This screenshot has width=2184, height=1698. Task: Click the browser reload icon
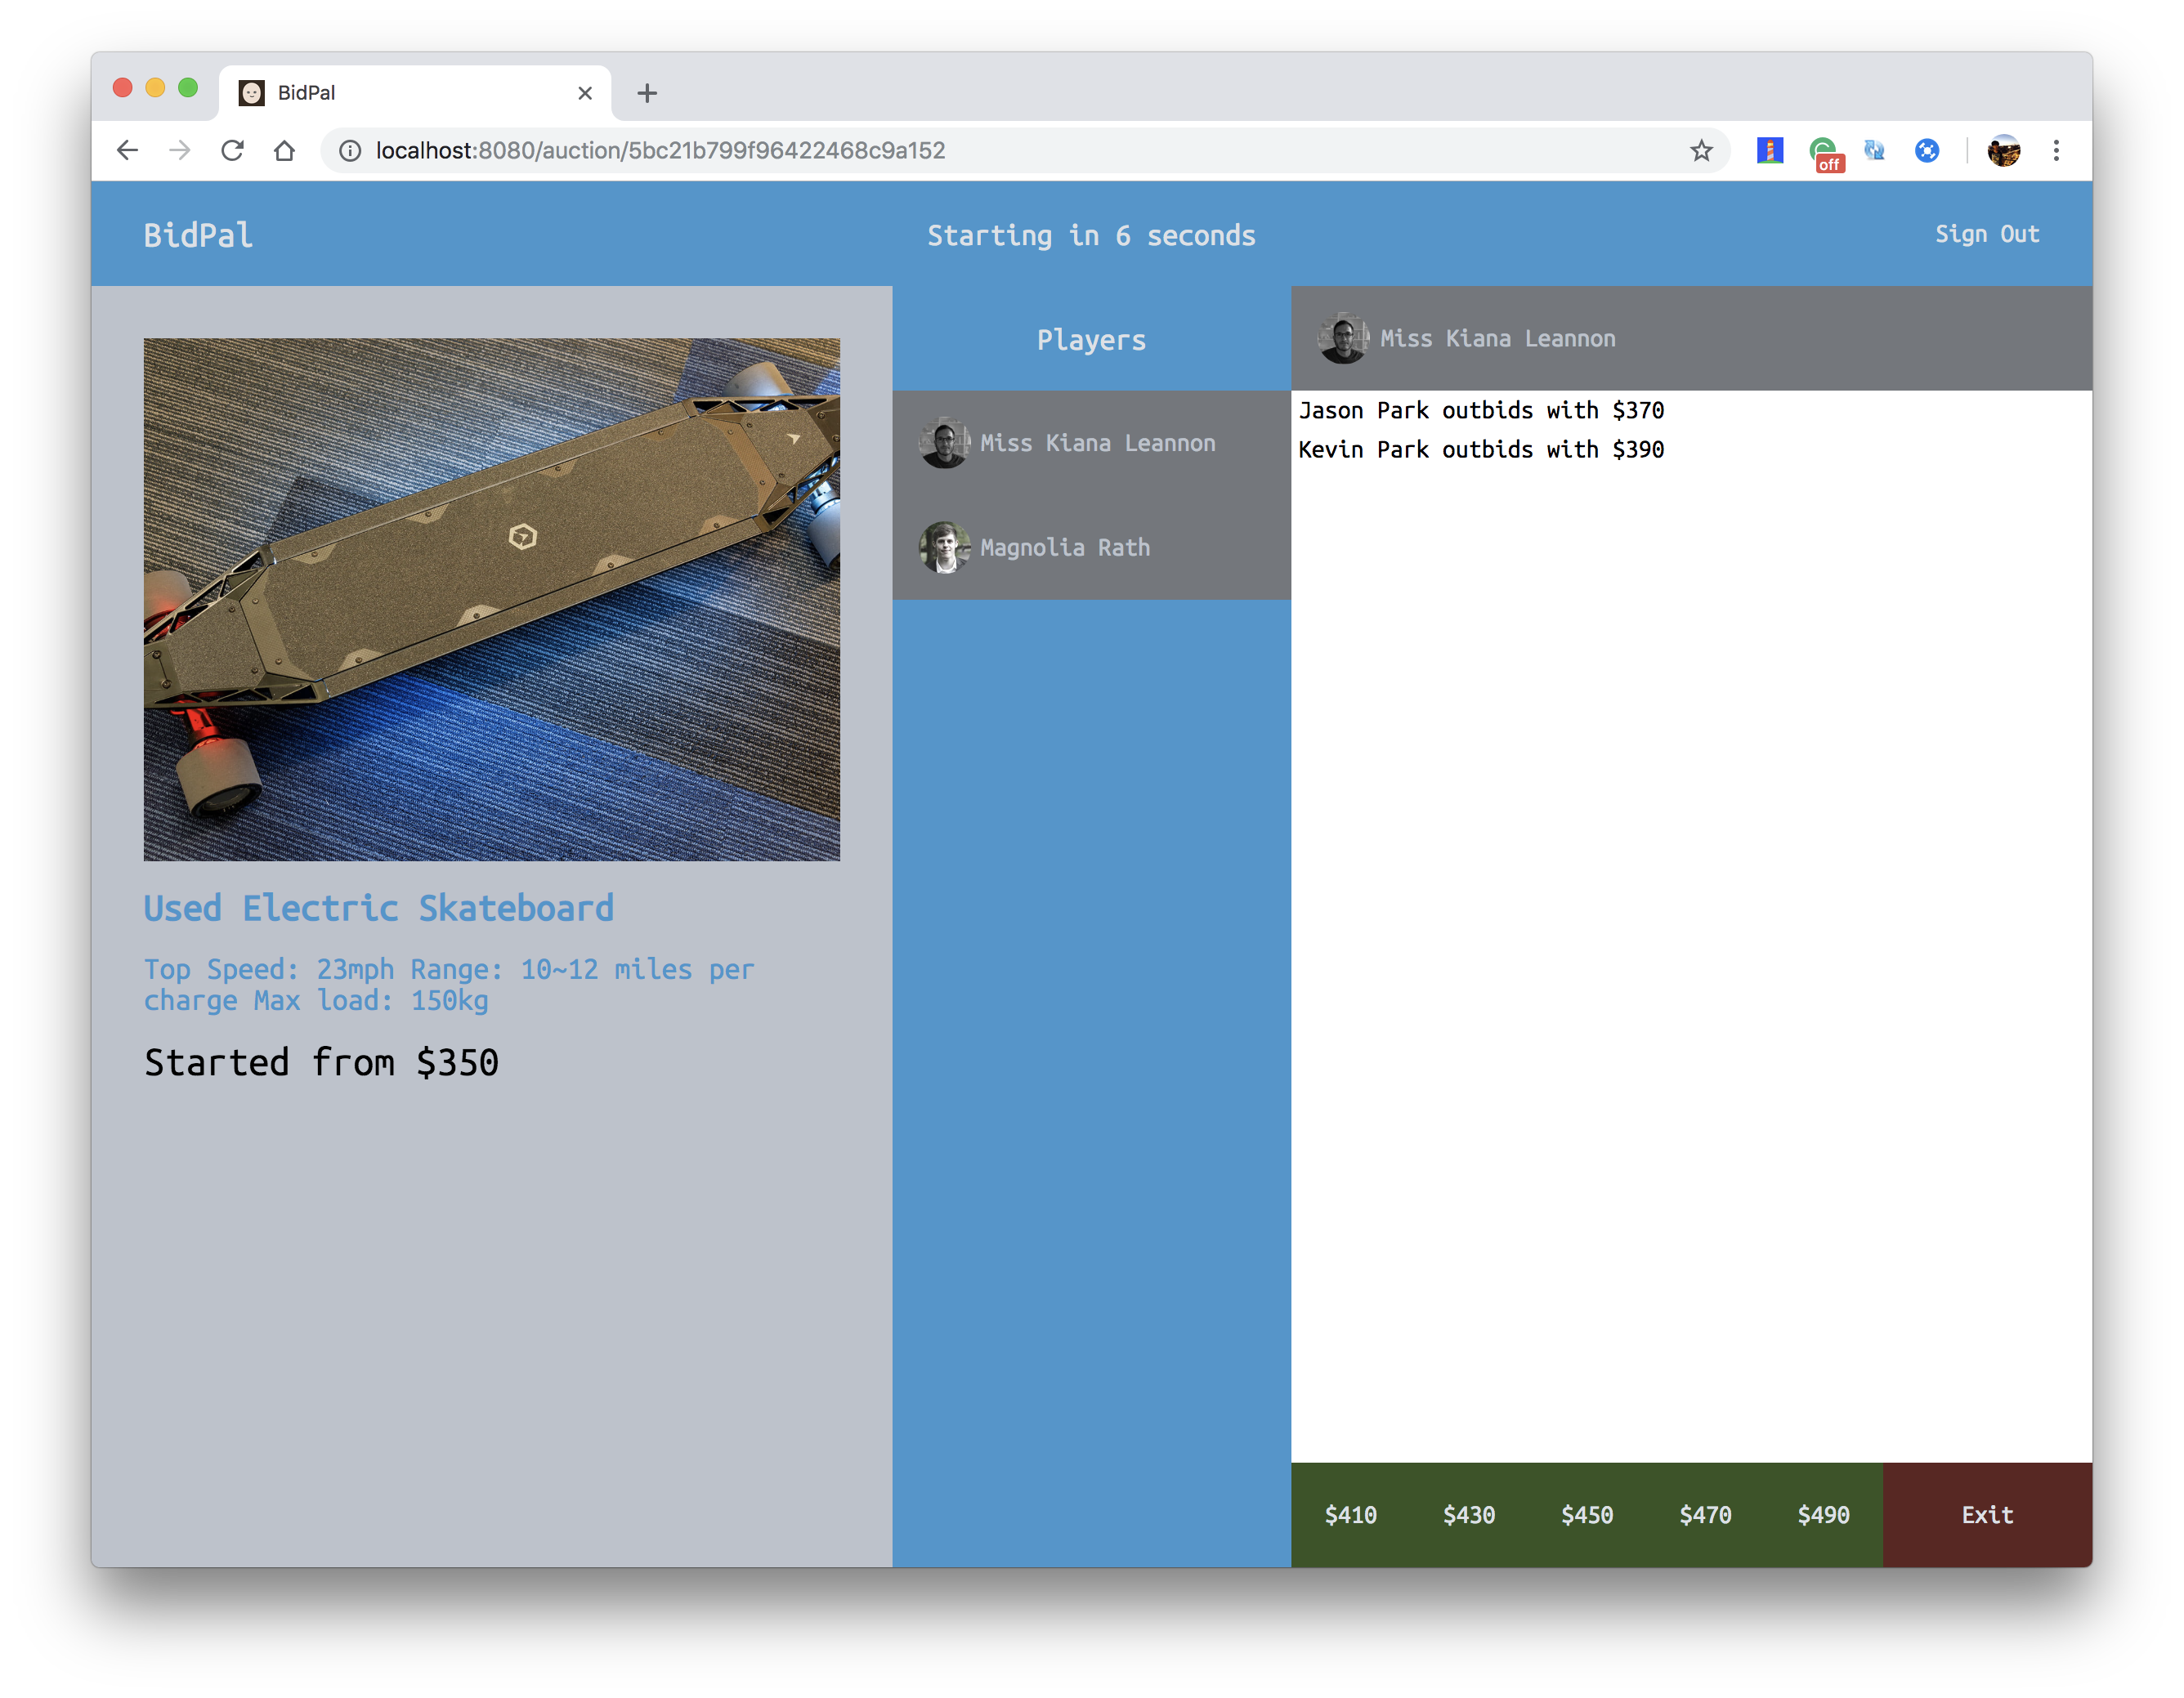232,150
